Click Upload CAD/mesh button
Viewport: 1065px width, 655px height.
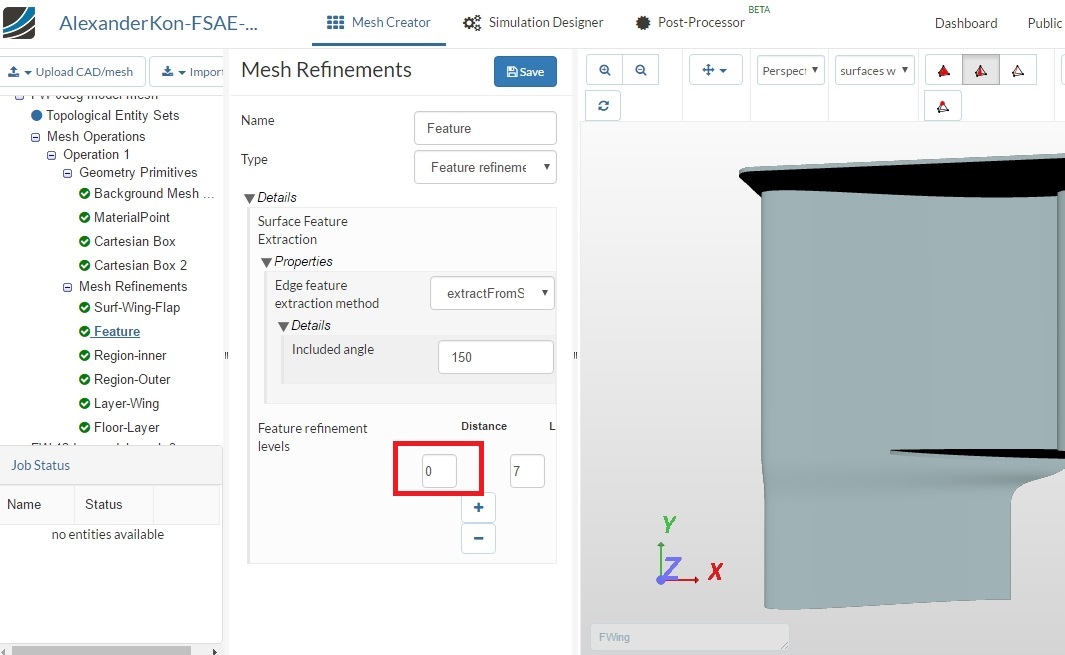pos(71,71)
